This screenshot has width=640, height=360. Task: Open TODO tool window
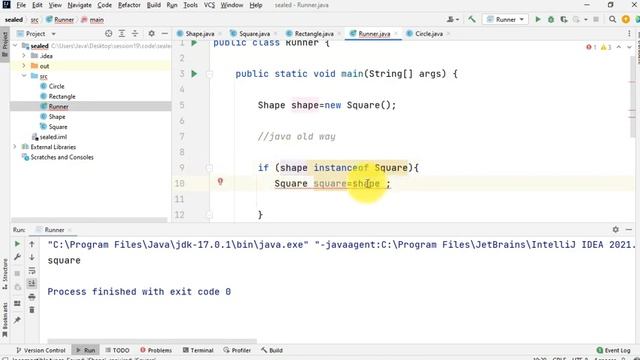pyautogui.click(x=117, y=350)
